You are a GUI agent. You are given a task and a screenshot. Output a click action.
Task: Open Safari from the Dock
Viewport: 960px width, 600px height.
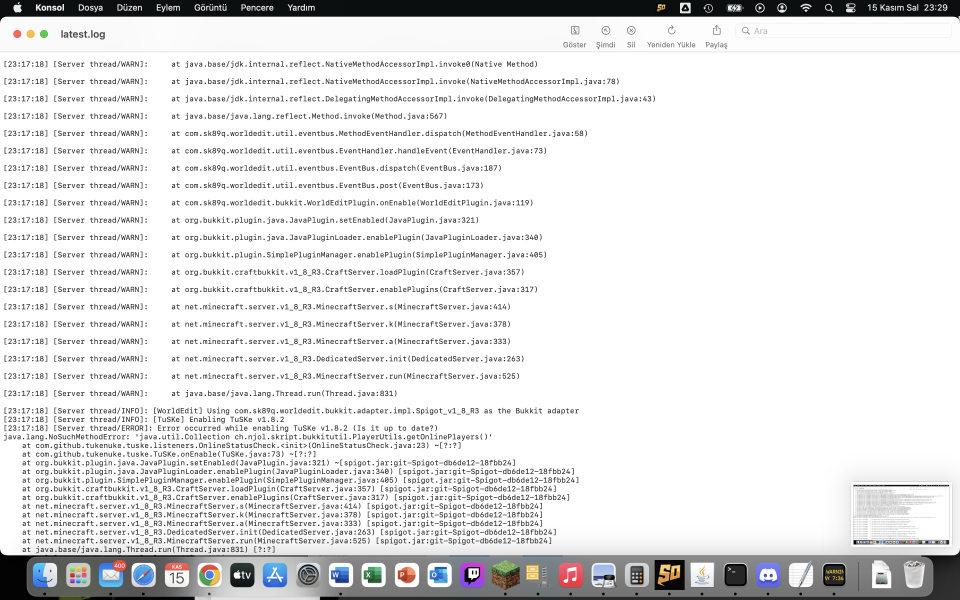144,576
